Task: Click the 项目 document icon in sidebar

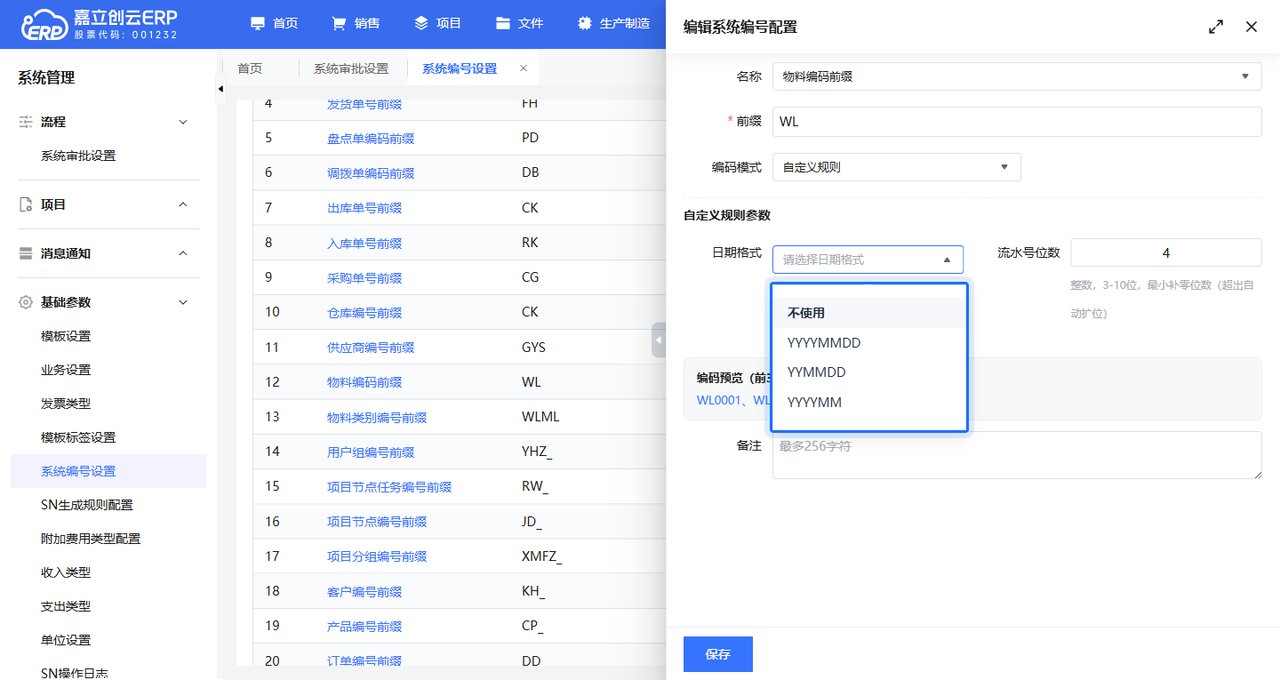Action: 26,205
